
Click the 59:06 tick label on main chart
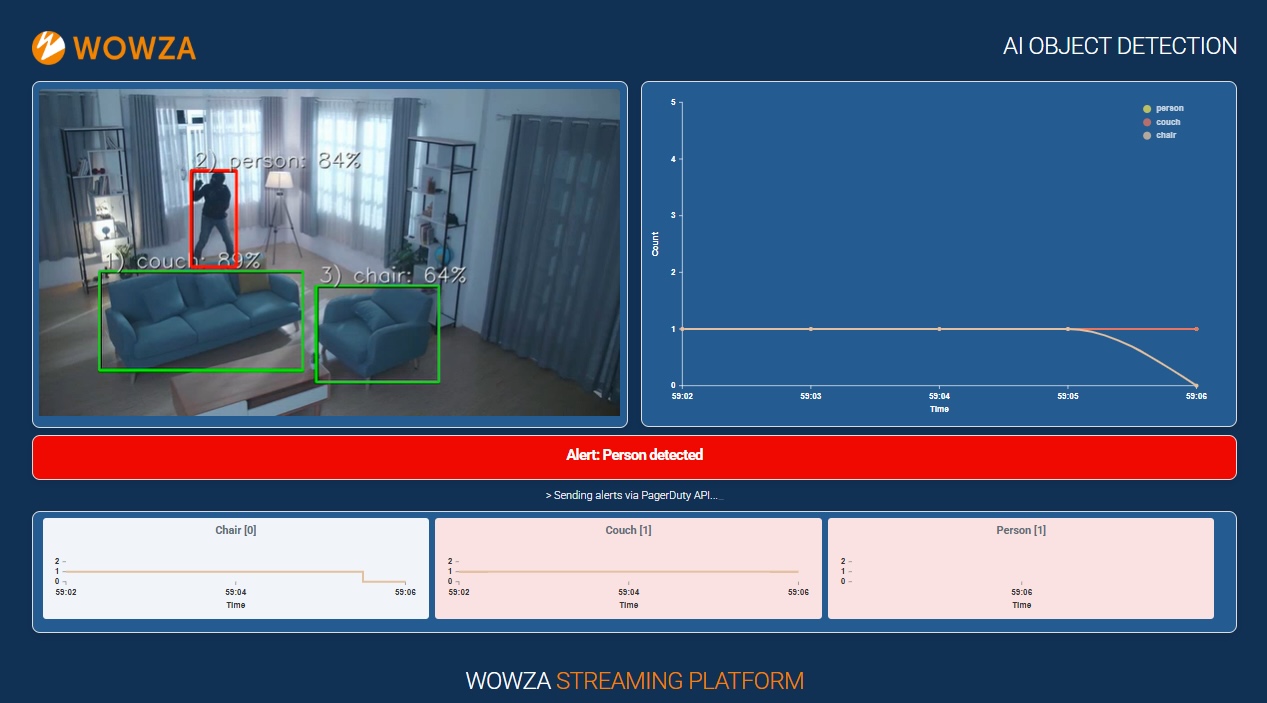point(1196,396)
